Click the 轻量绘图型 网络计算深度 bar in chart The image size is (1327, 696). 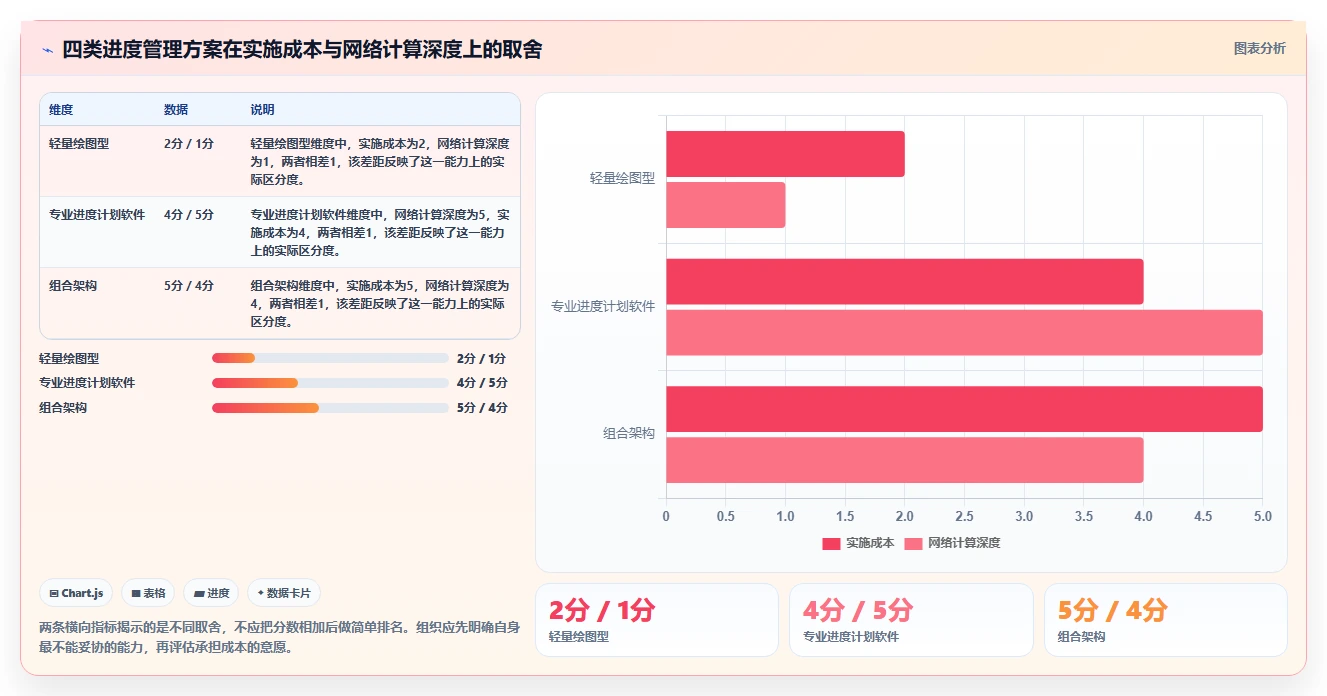[x=726, y=205]
